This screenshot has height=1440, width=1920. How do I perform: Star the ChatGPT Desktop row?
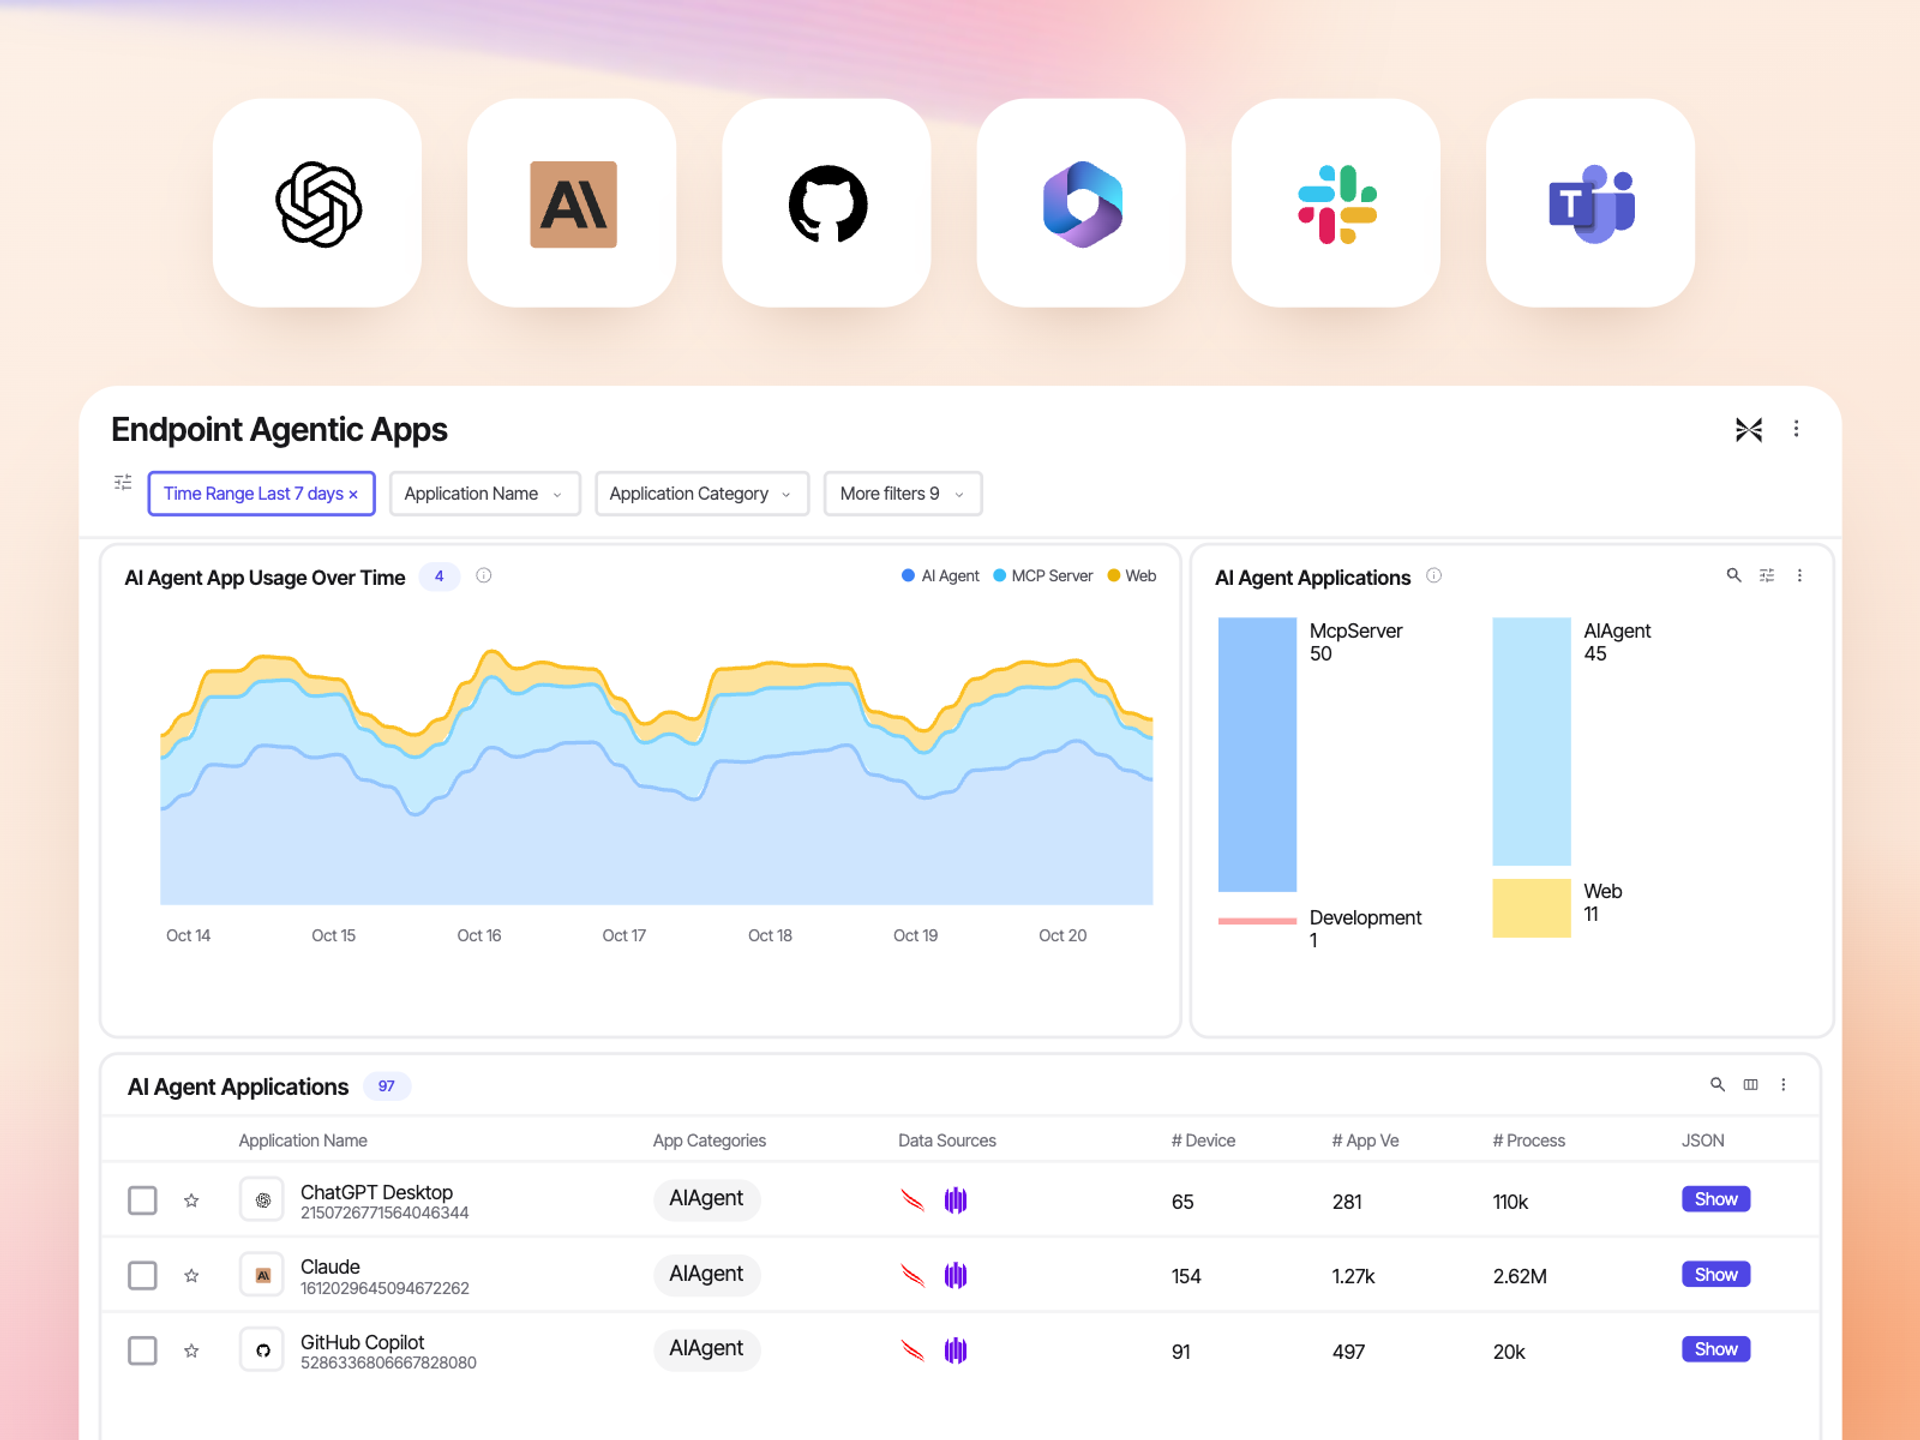192,1200
